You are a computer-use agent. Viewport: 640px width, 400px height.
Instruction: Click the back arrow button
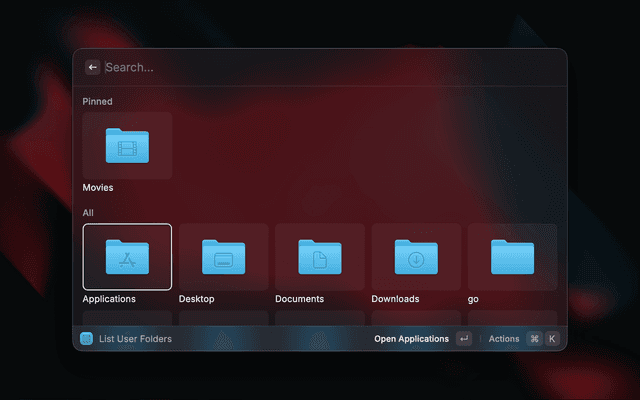pos(93,67)
